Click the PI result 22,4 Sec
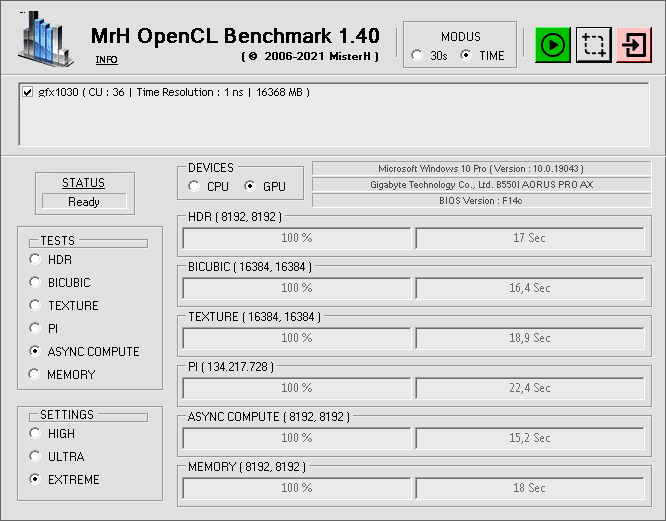The height and width of the screenshot is (521, 666). click(530, 388)
